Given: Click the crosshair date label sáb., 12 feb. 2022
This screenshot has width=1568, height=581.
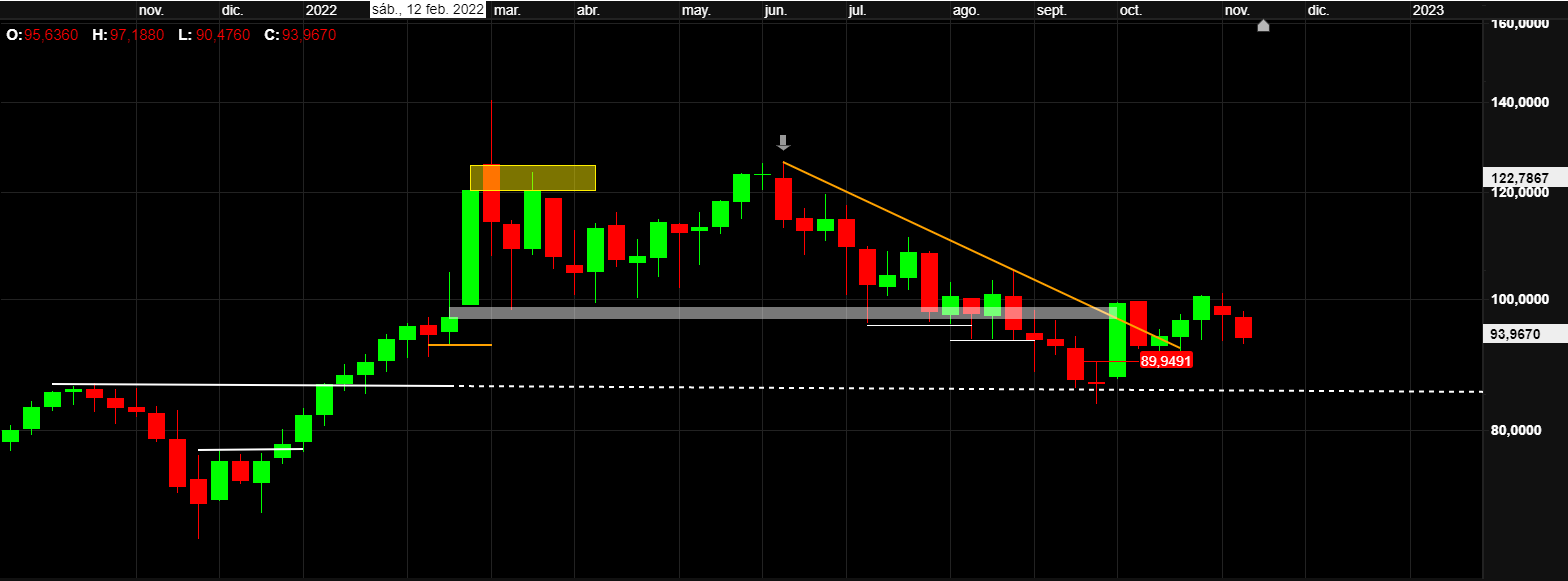Looking at the screenshot, I should tap(428, 10).
